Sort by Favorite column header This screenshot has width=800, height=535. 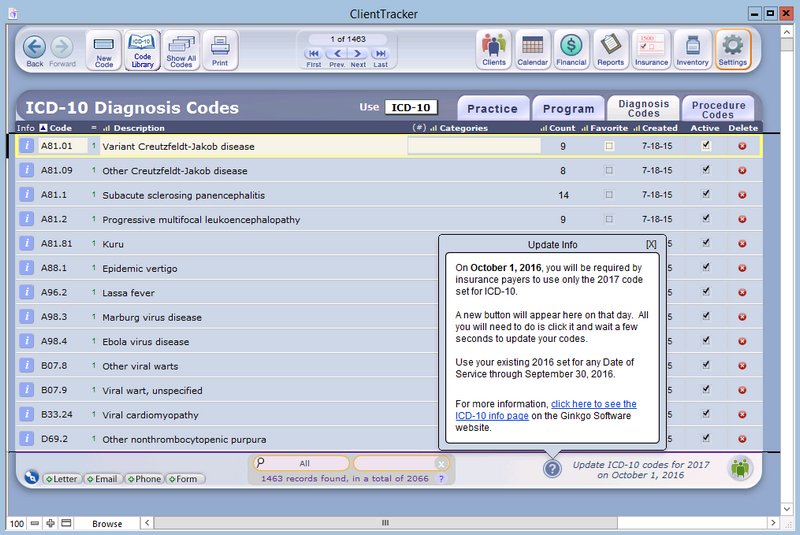tap(605, 128)
